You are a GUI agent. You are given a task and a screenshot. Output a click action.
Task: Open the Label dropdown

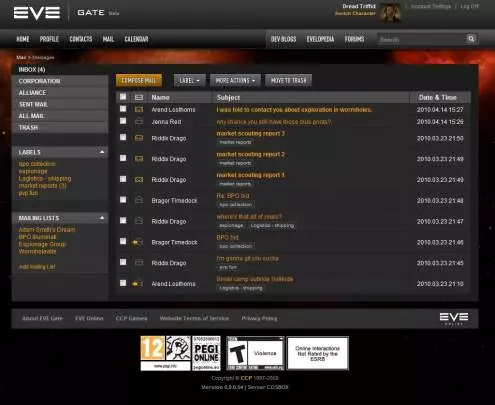click(x=190, y=80)
